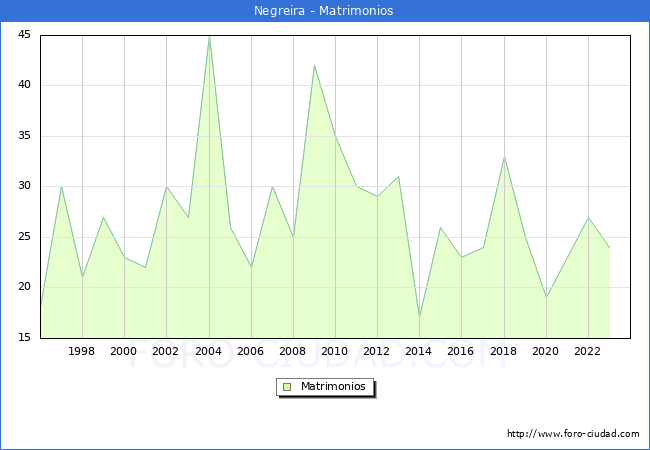Click the x-axis label 2006
The image size is (650, 450).
click(x=250, y=351)
